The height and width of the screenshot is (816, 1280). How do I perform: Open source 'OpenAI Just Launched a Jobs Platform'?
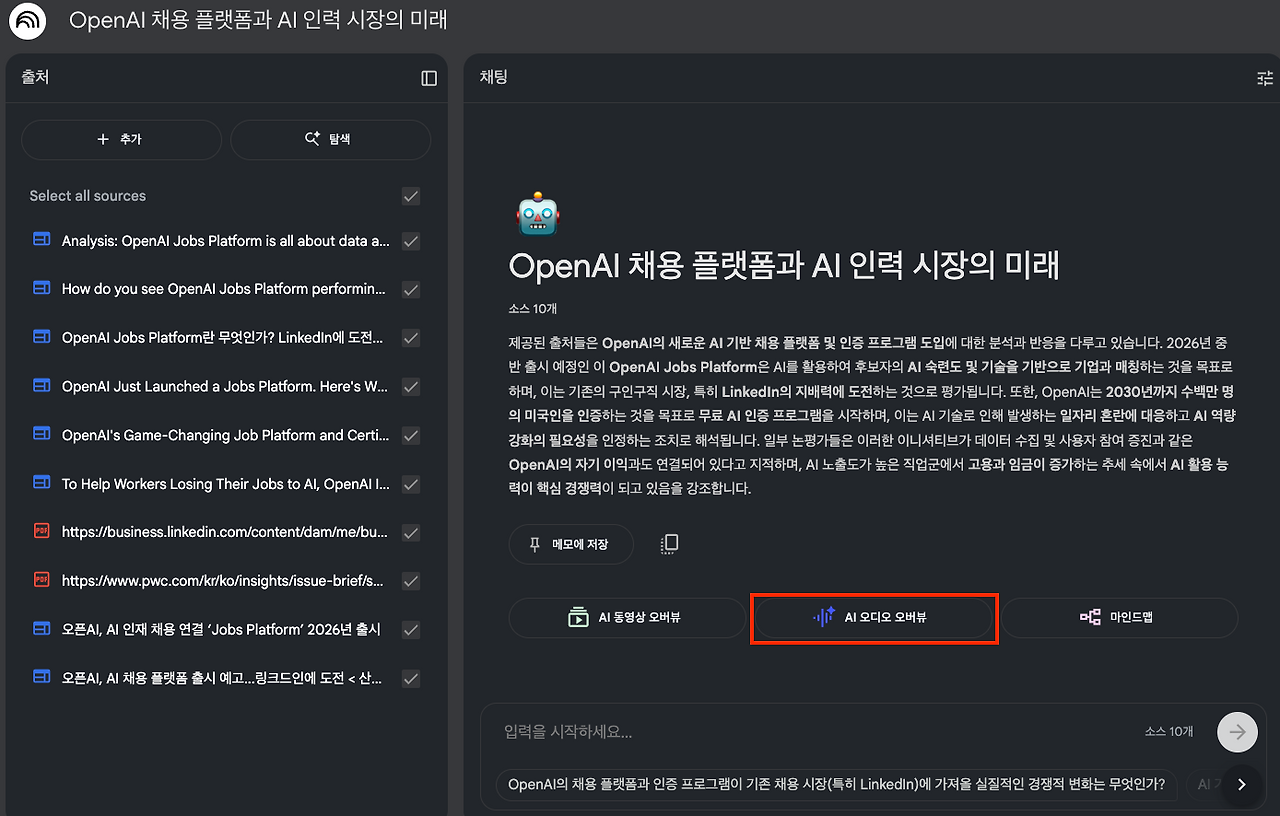tap(225, 386)
